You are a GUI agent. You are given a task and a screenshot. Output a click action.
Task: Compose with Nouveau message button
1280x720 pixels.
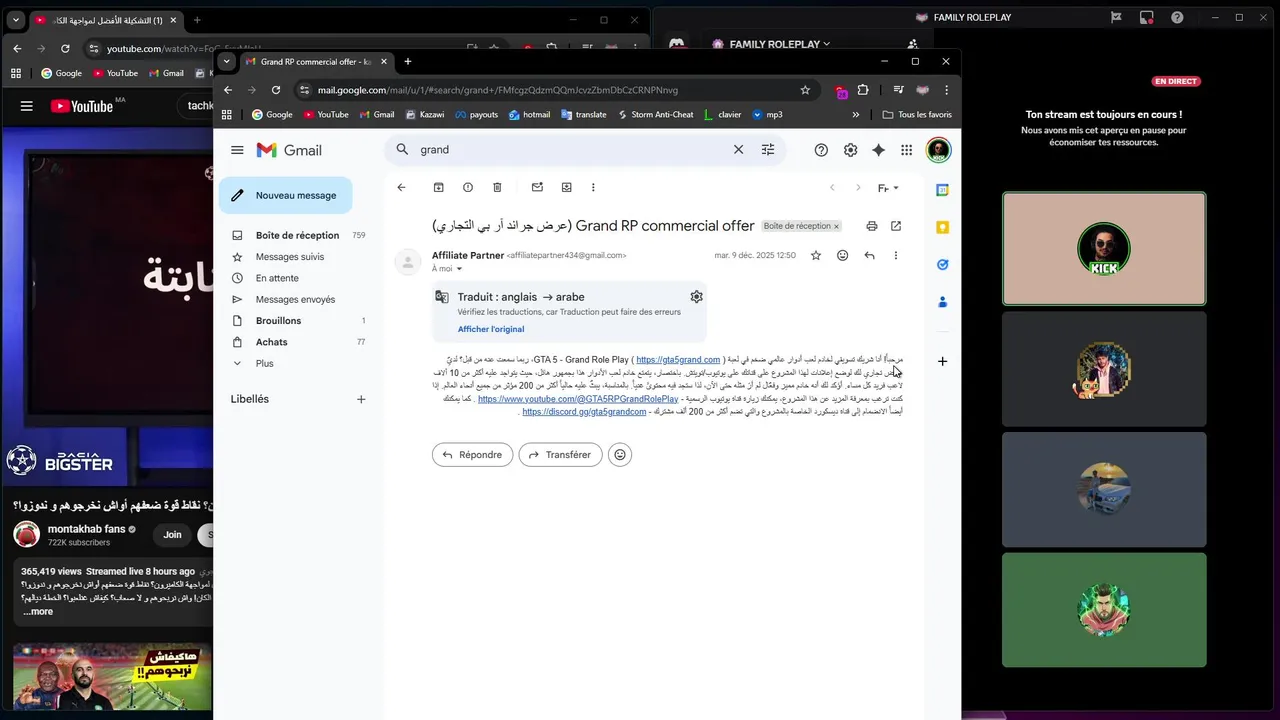(x=285, y=196)
